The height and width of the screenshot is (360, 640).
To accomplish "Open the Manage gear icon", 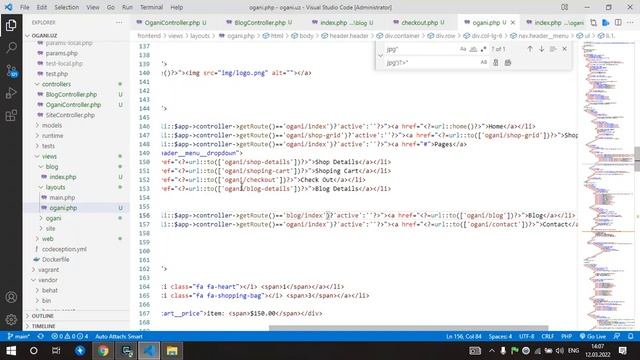I will 11,319.
